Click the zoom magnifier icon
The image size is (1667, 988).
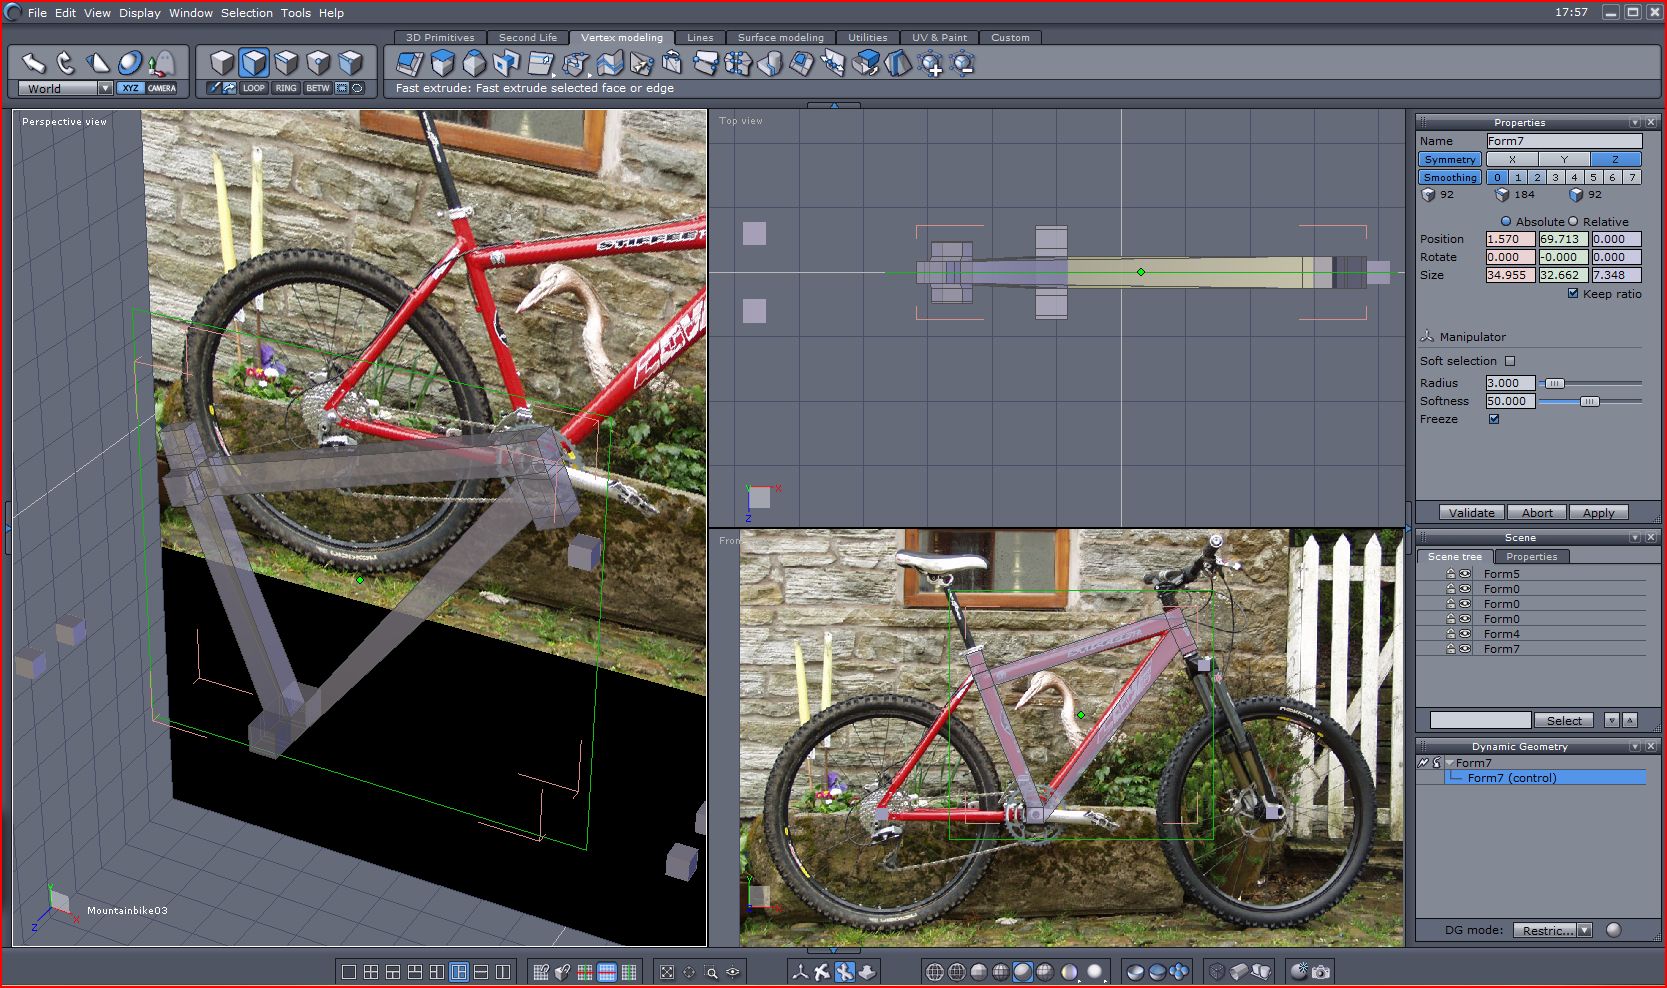711,972
